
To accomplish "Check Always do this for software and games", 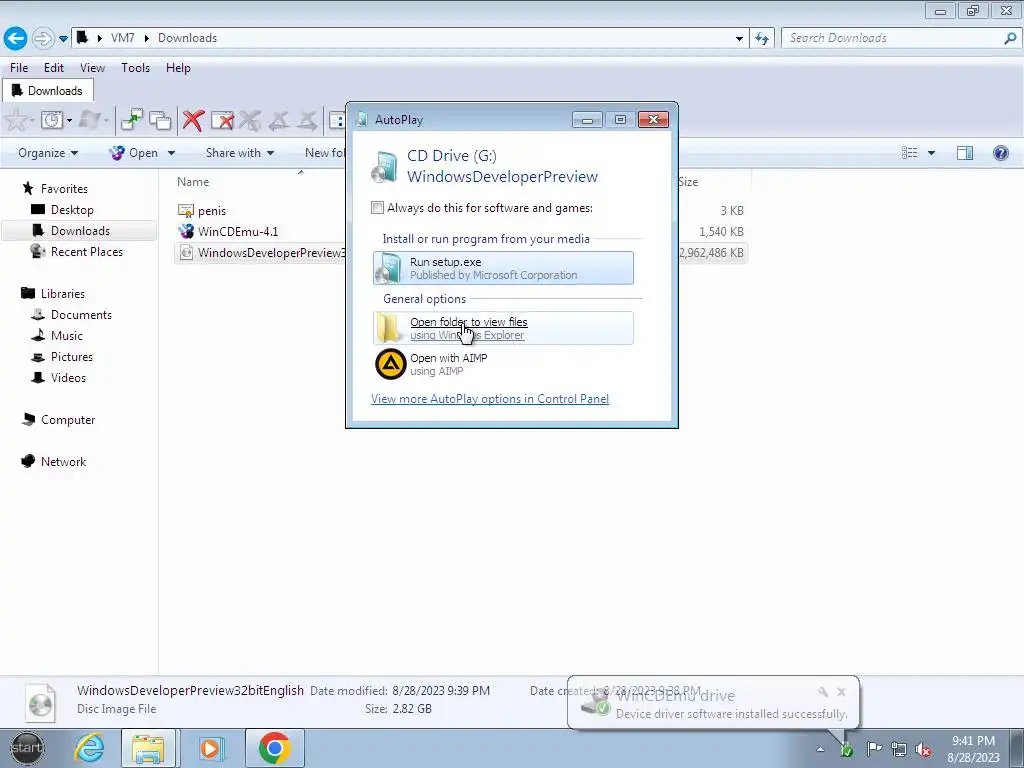I will (x=377, y=208).
